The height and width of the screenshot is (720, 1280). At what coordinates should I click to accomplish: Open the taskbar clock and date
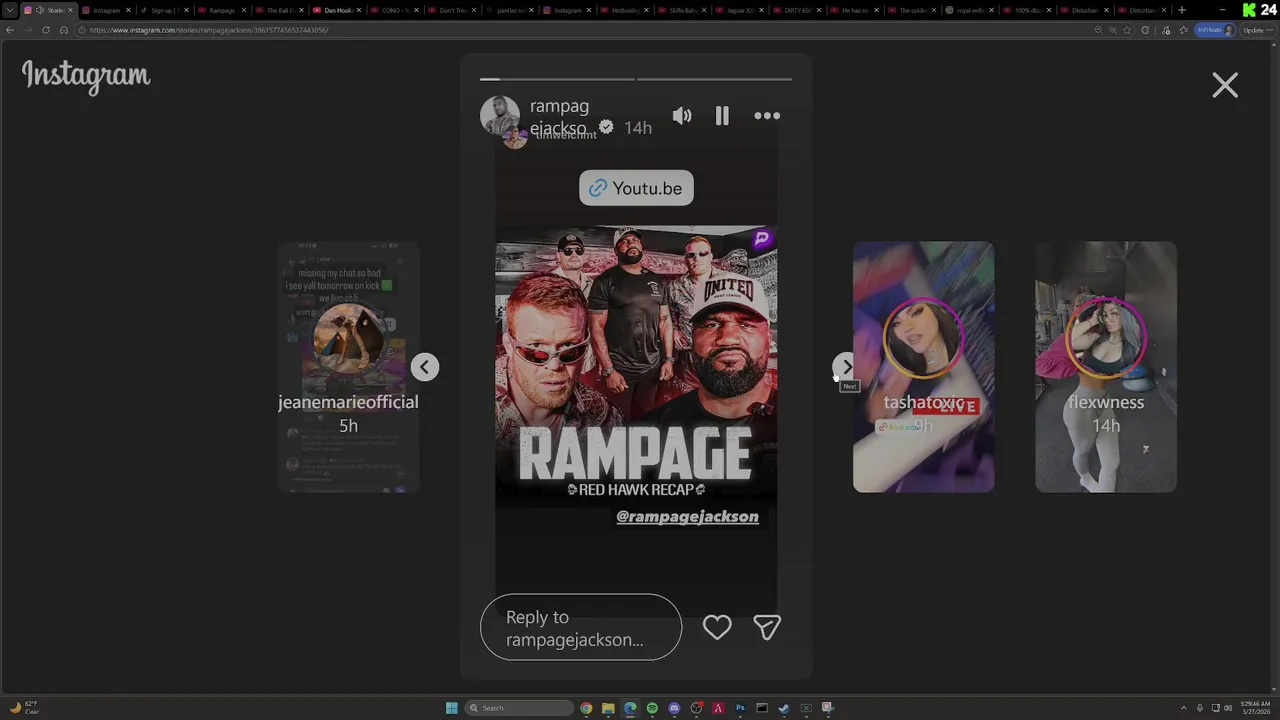pos(1254,707)
